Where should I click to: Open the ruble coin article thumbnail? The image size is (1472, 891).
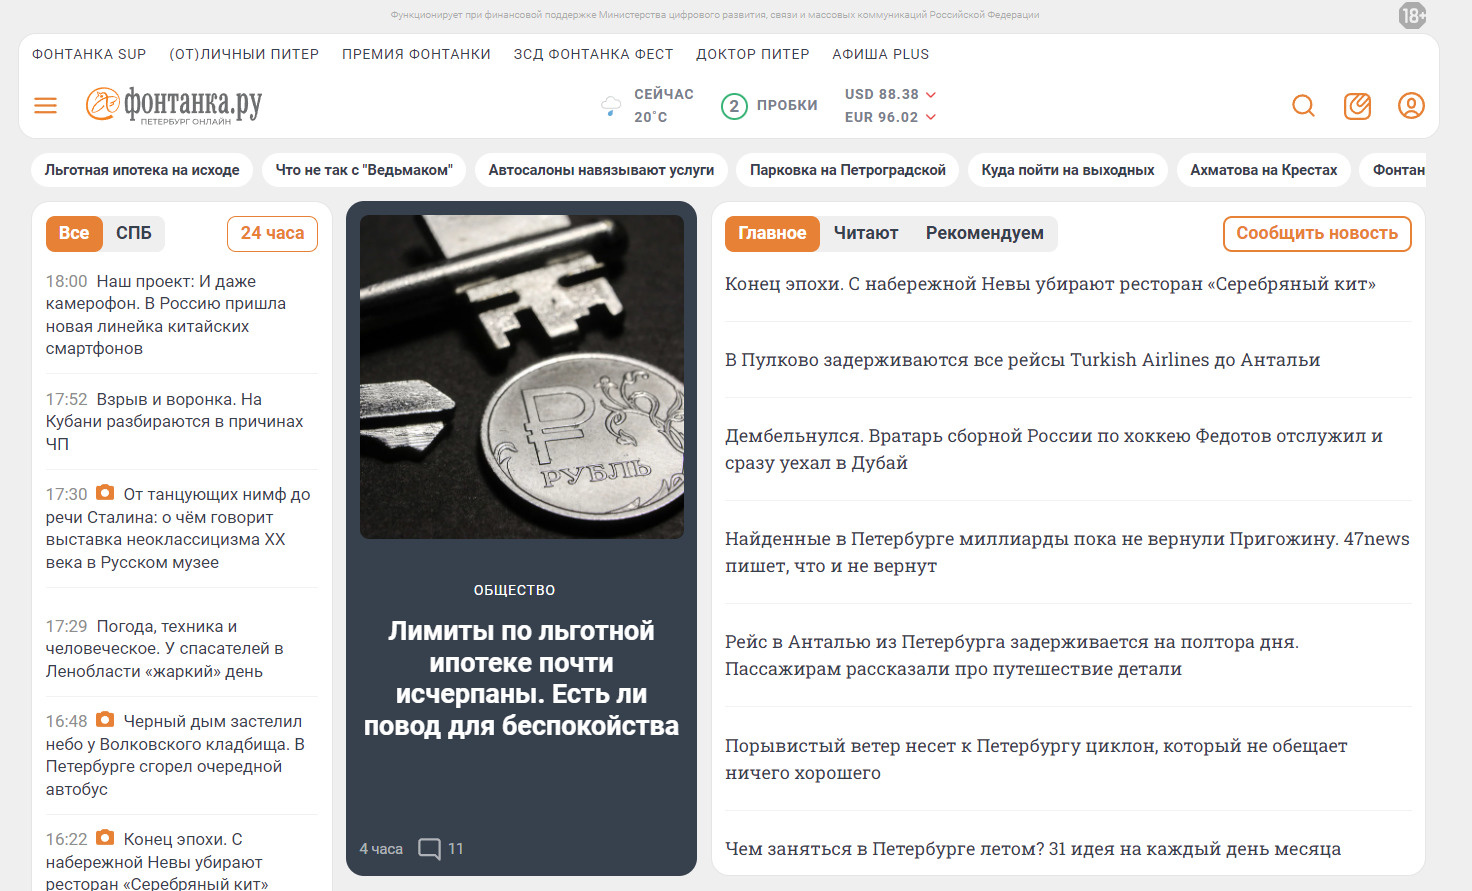click(522, 377)
